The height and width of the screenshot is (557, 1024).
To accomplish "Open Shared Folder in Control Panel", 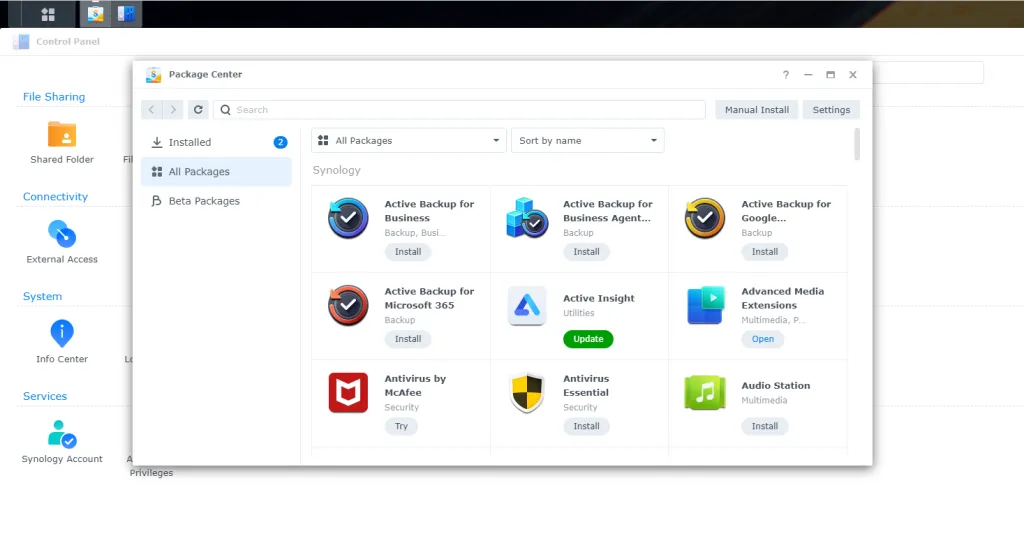I will [x=62, y=143].
